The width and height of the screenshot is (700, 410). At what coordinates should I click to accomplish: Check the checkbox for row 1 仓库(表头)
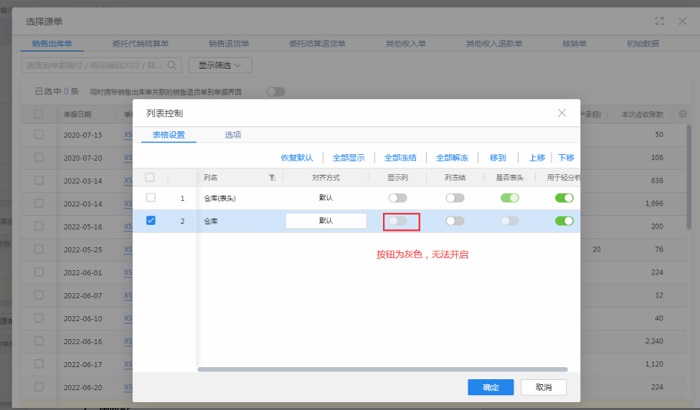click(x=151, y=198)
